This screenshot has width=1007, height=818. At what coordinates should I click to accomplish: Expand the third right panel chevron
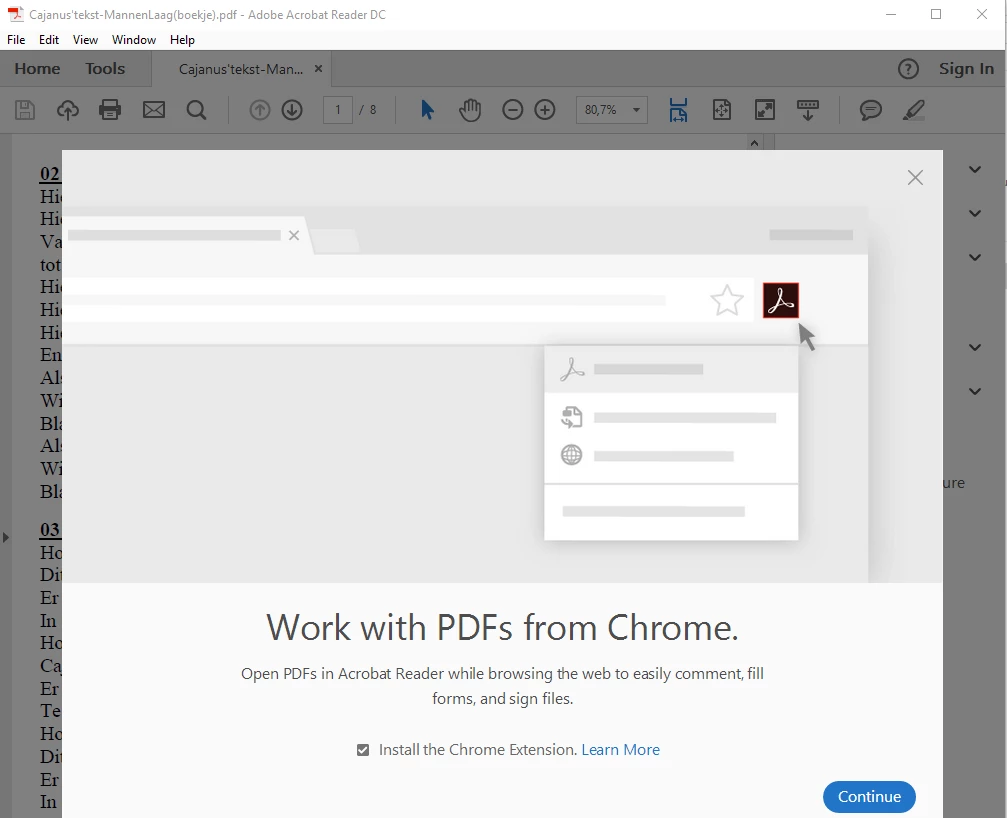975,257
